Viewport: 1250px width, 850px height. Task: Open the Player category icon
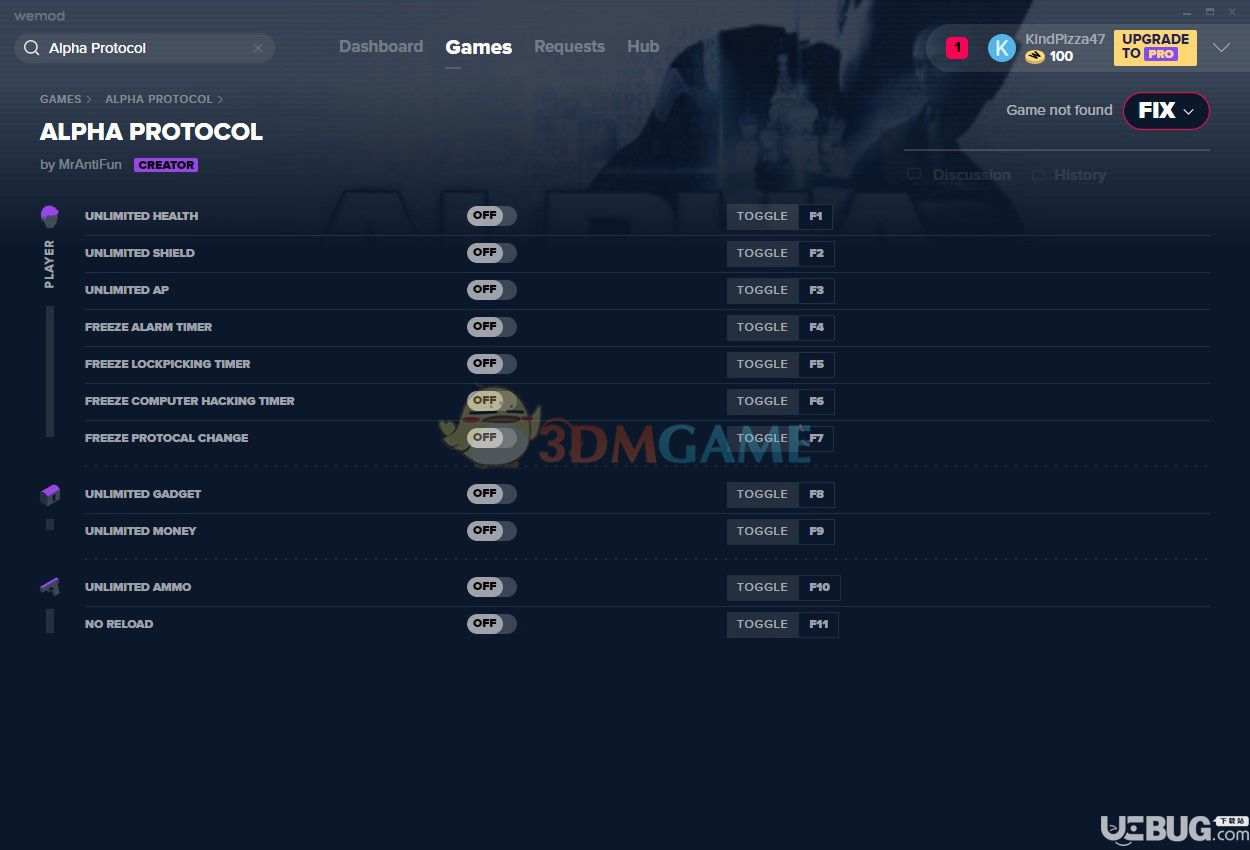click(50, 216)
